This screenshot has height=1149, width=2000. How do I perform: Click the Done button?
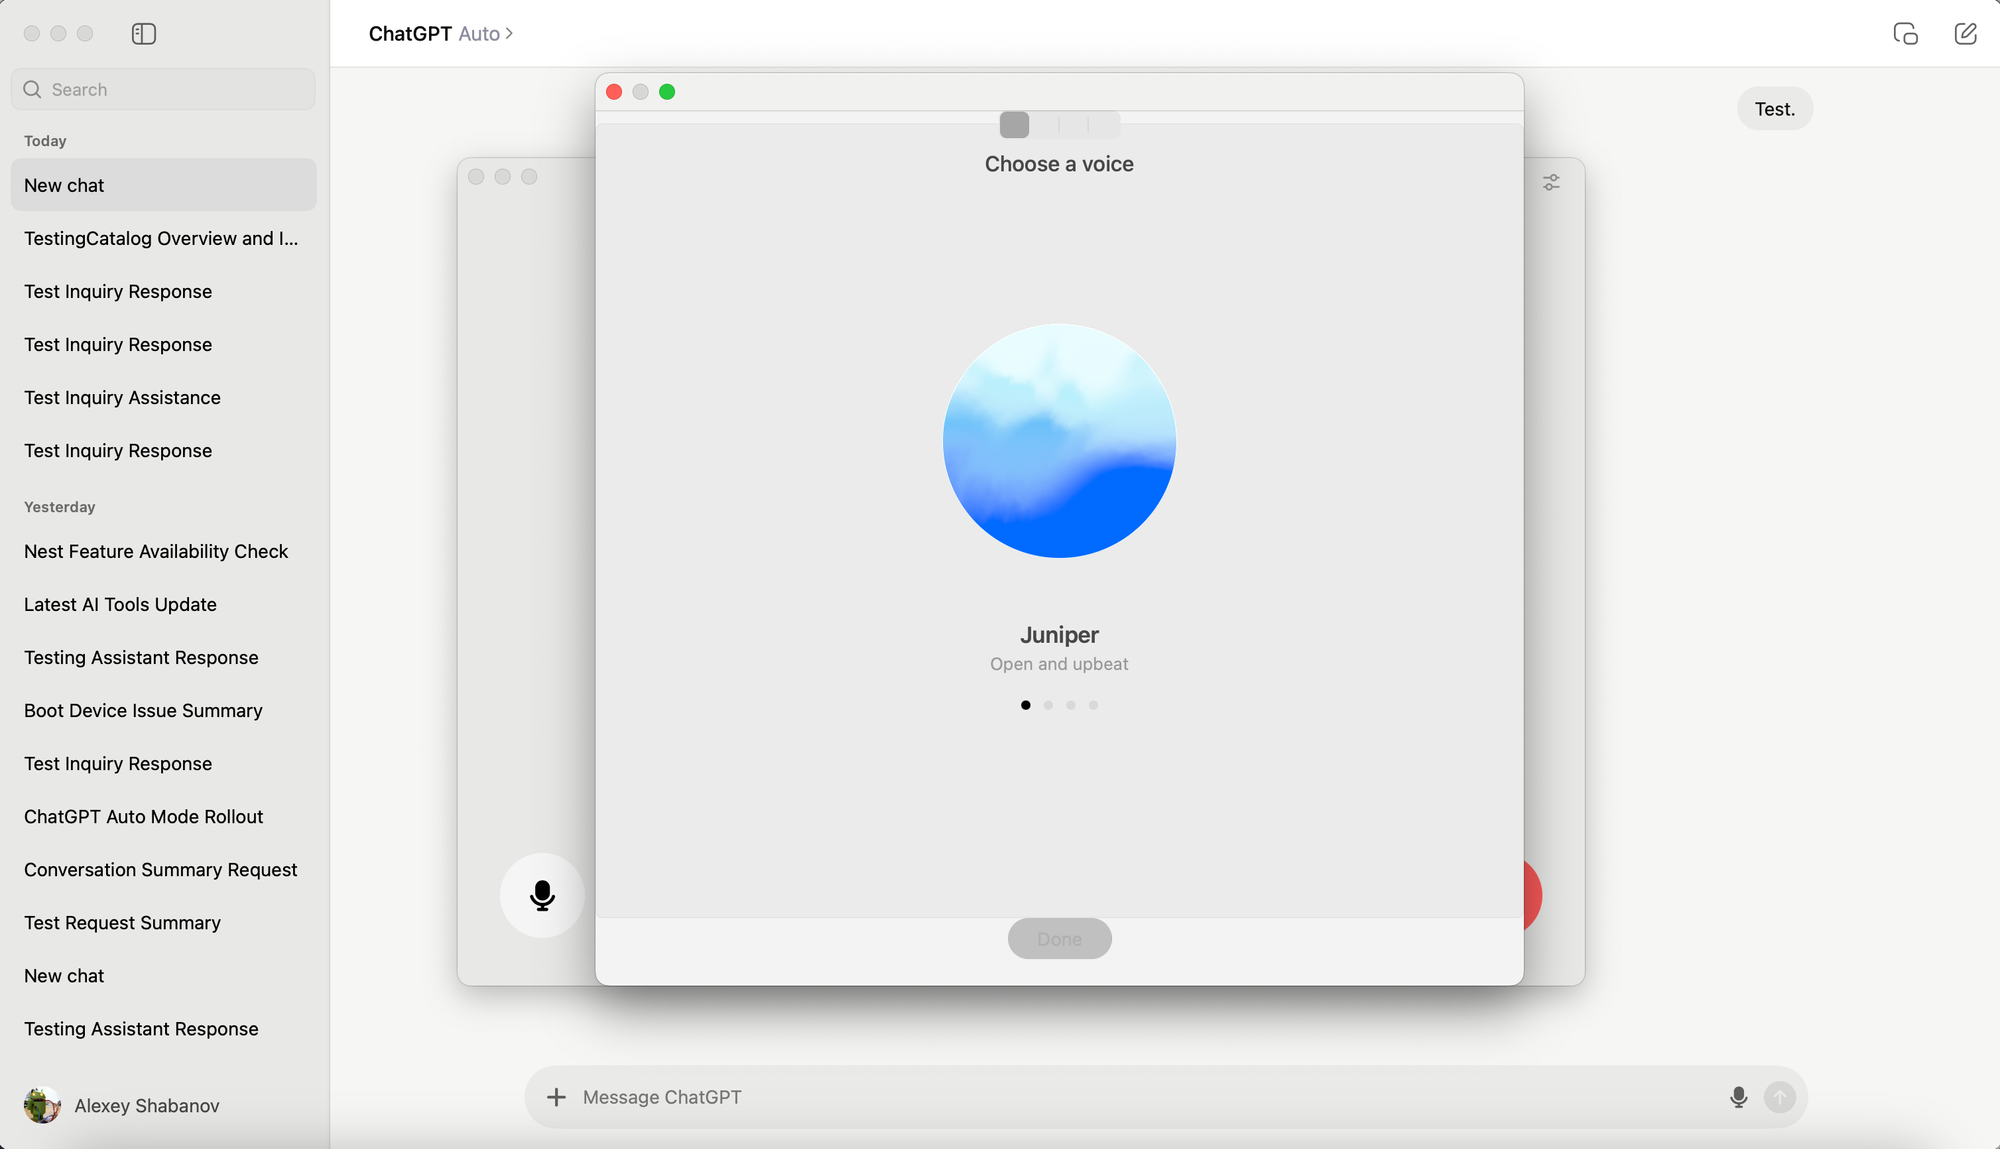pos(1059,939)
